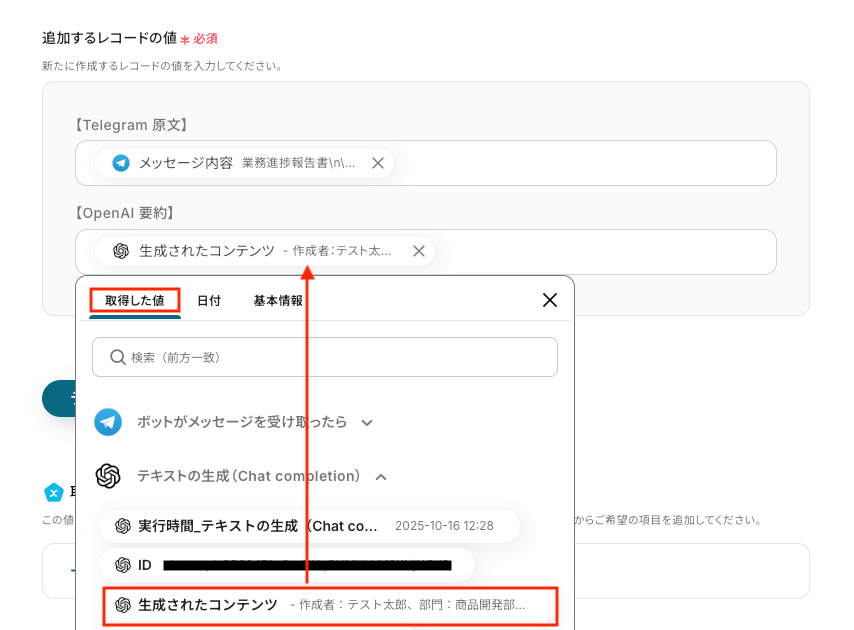Image resolution: width=854 pixels, height=630 pixels.
Task: Select the ID value row
Action: (x=286, y=565)
